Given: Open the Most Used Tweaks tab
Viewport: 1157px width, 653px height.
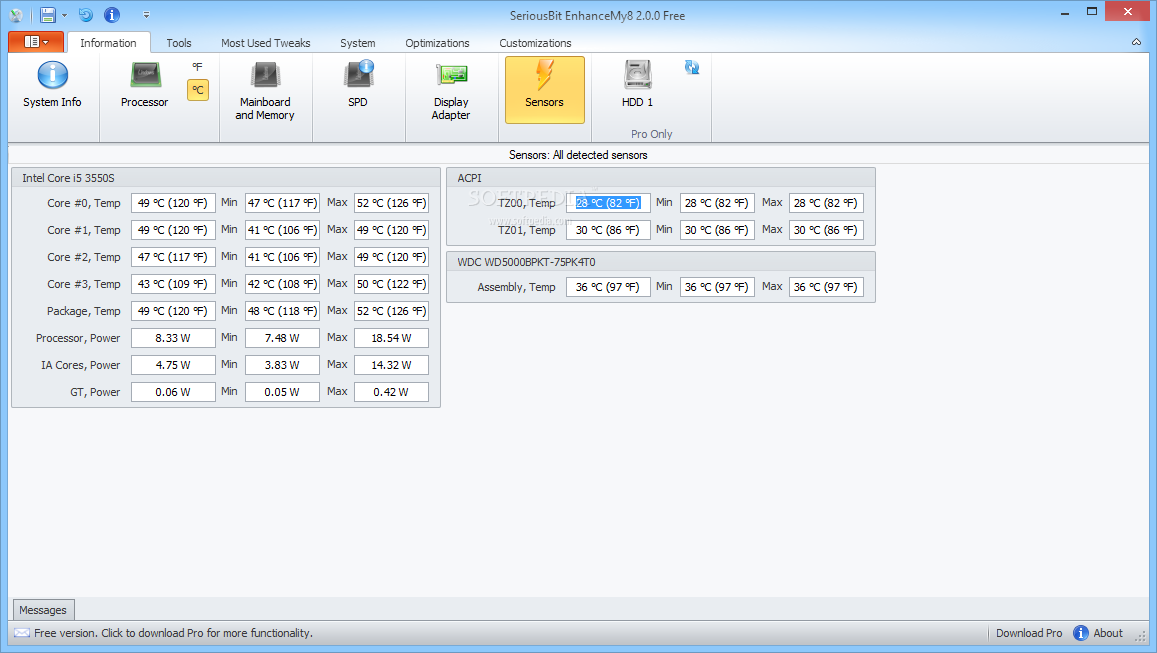Looking at the screenshot, I should [266, 43].
